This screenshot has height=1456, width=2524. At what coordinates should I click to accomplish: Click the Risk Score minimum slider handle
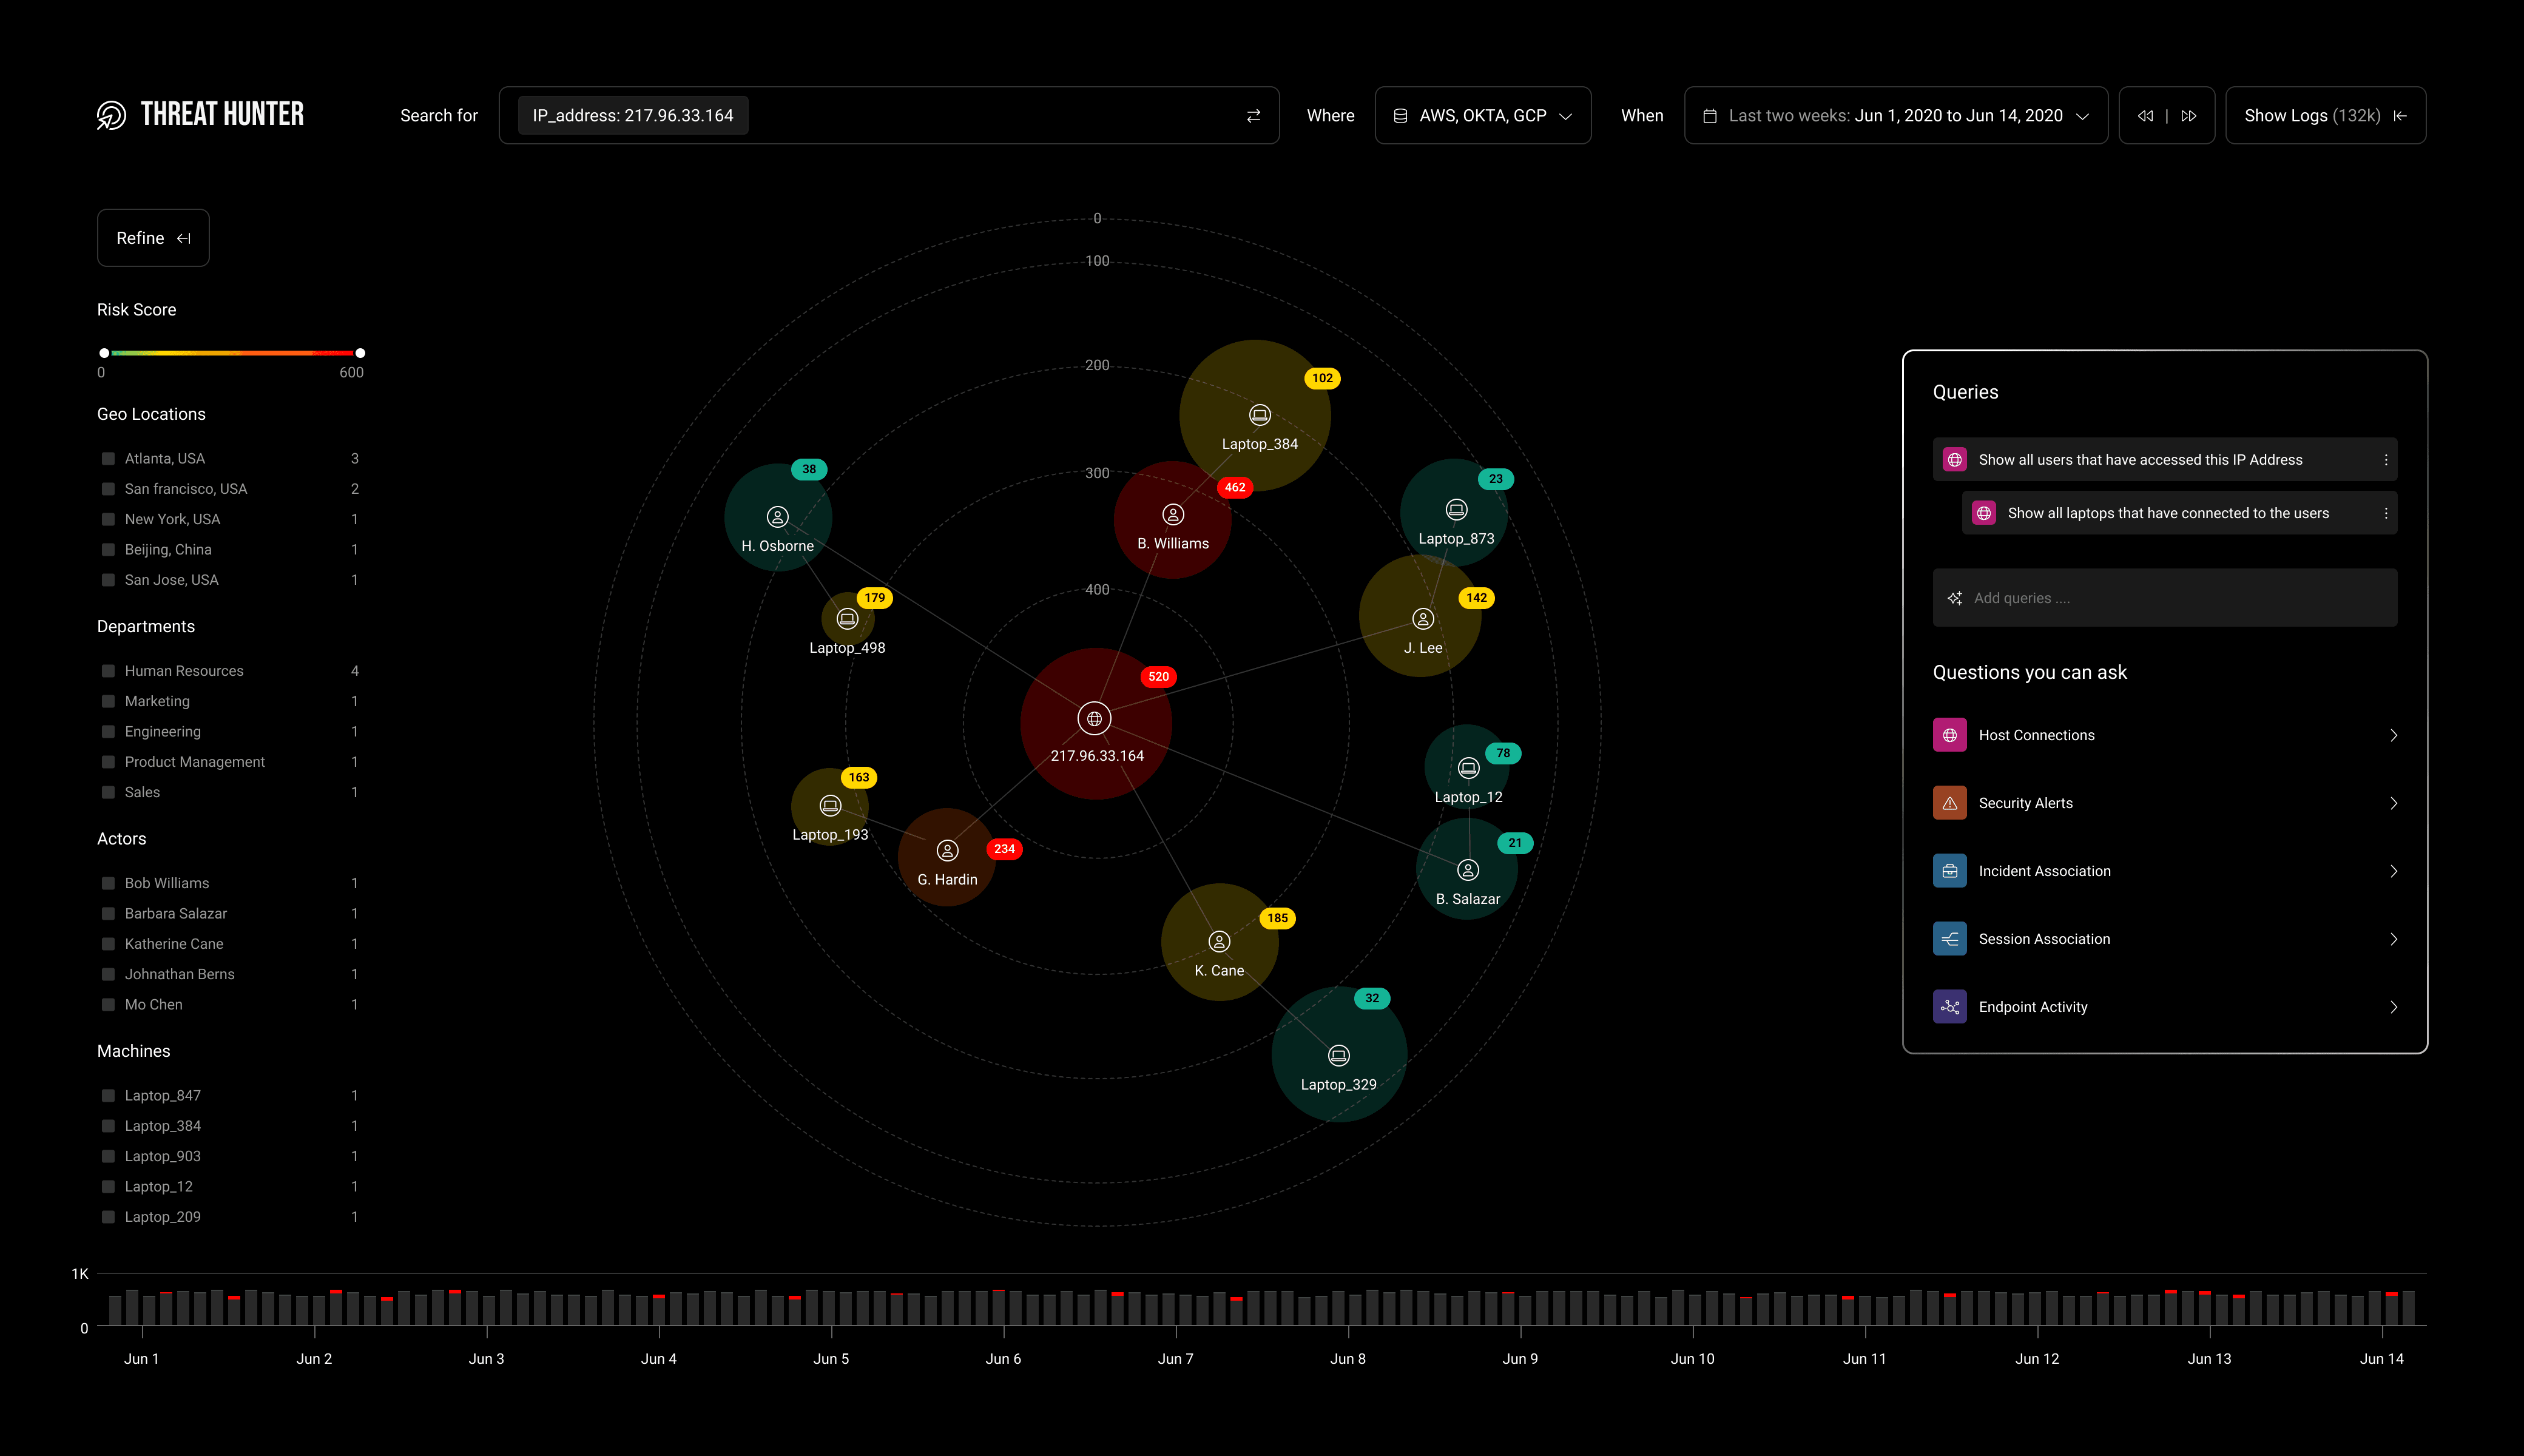(104, 353)
